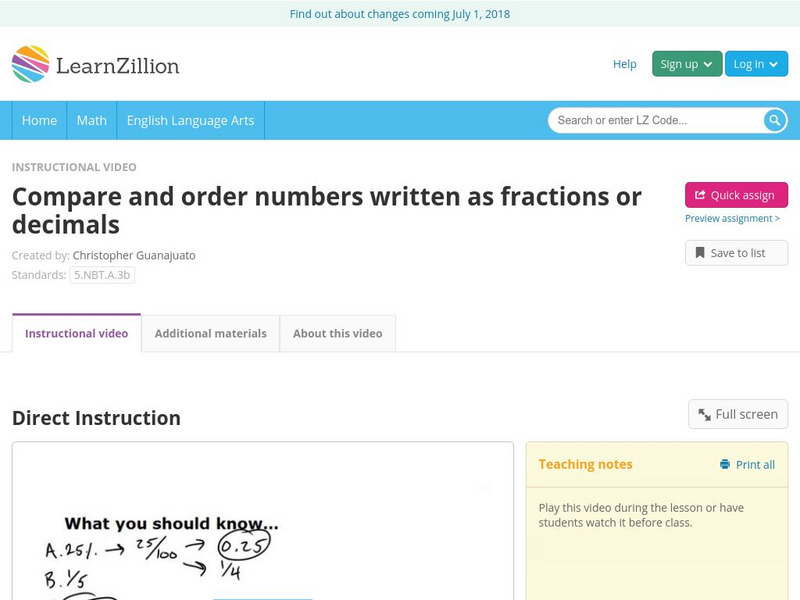The image size is (800, 600).
Task: Click the Full screen expand icon
Action: [x=705, y=414]
